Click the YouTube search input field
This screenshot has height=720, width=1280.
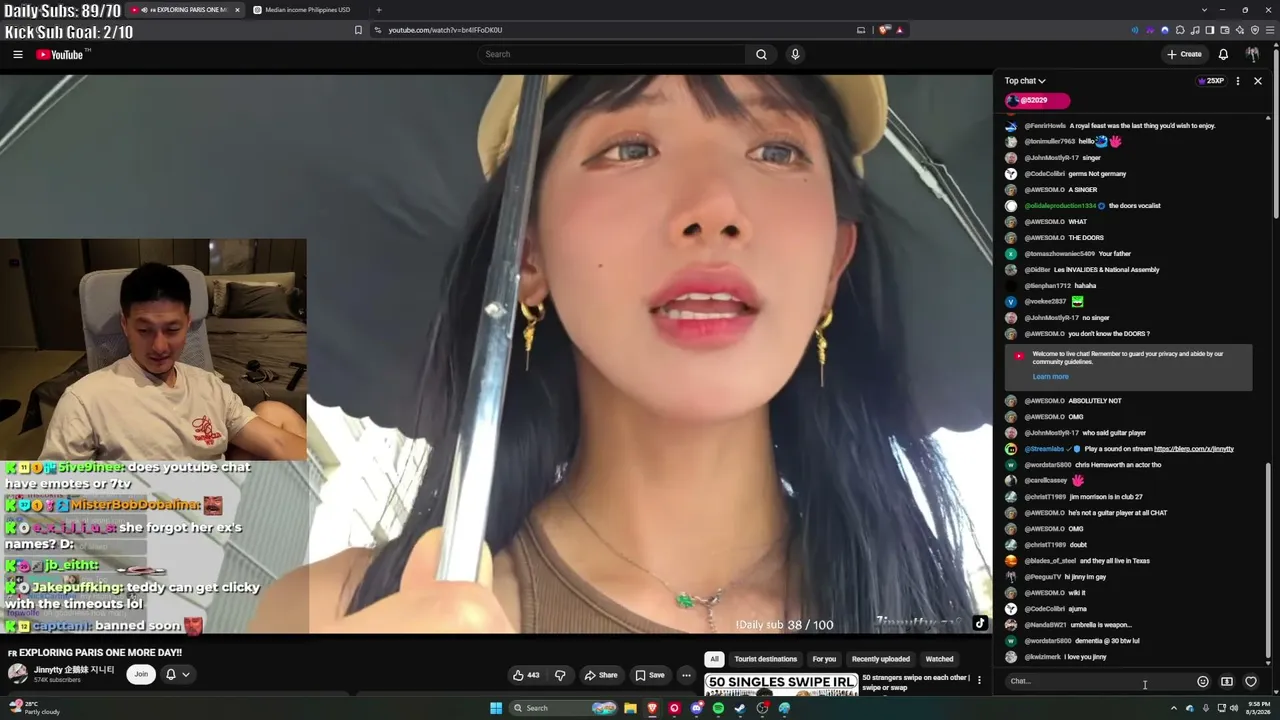click(611, 54)
